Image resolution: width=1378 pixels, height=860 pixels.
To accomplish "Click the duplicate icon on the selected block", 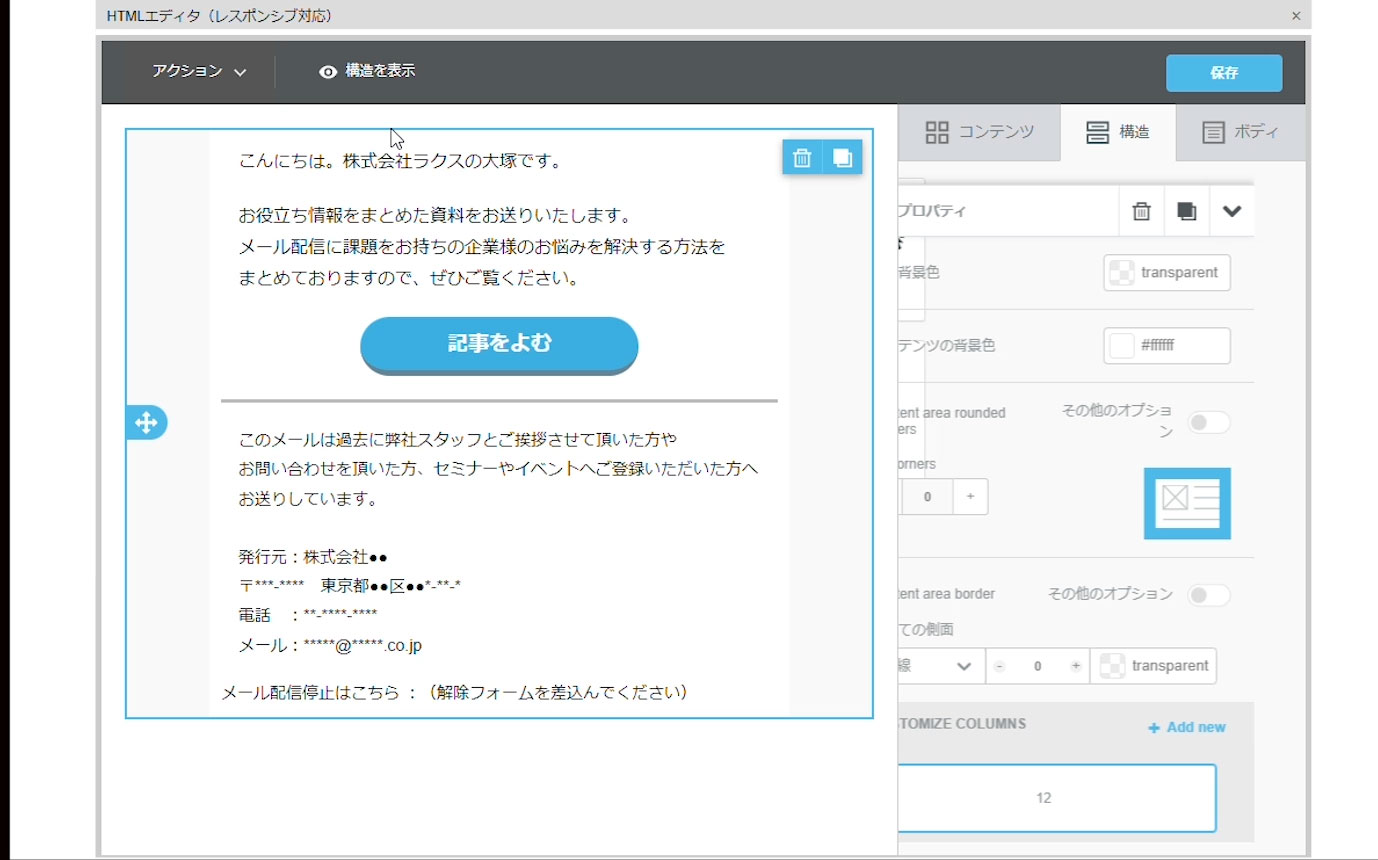I will (x=842, y=158).
